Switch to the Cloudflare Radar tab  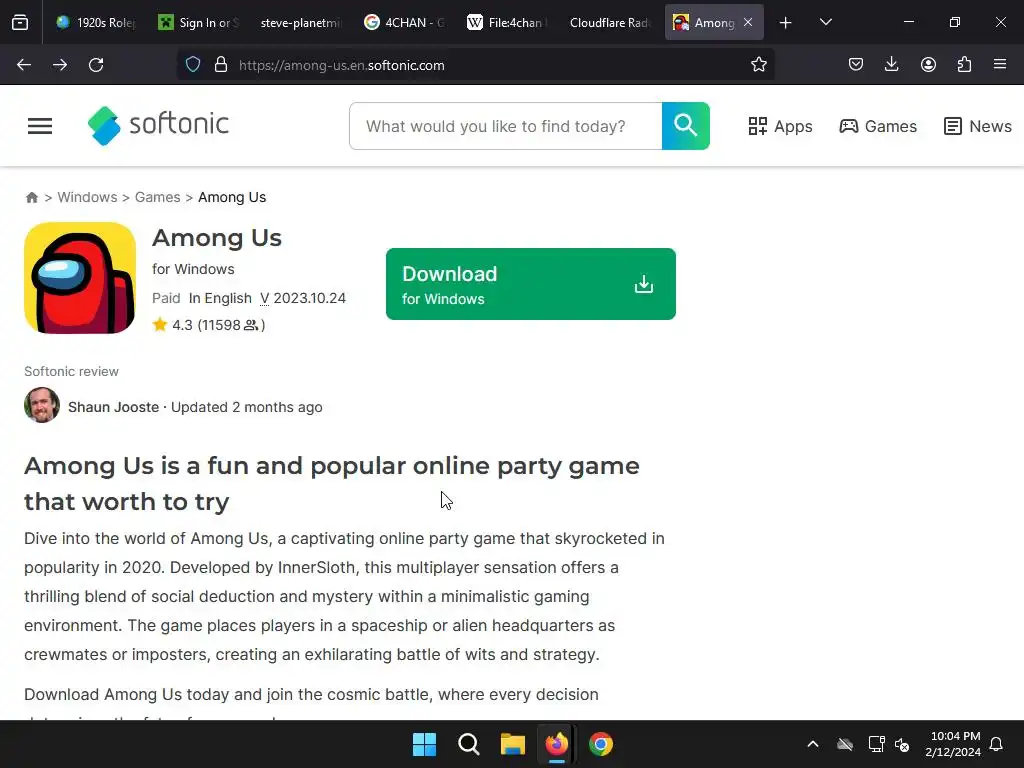tap(610, 22)
